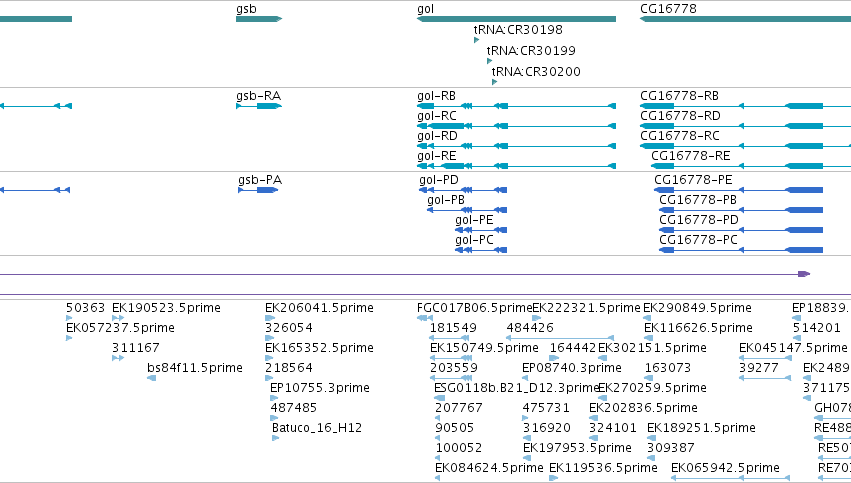Click the Batuco_16_H12 feature label
The width and height of the screenshot is (851, 483).
[317, 428]
